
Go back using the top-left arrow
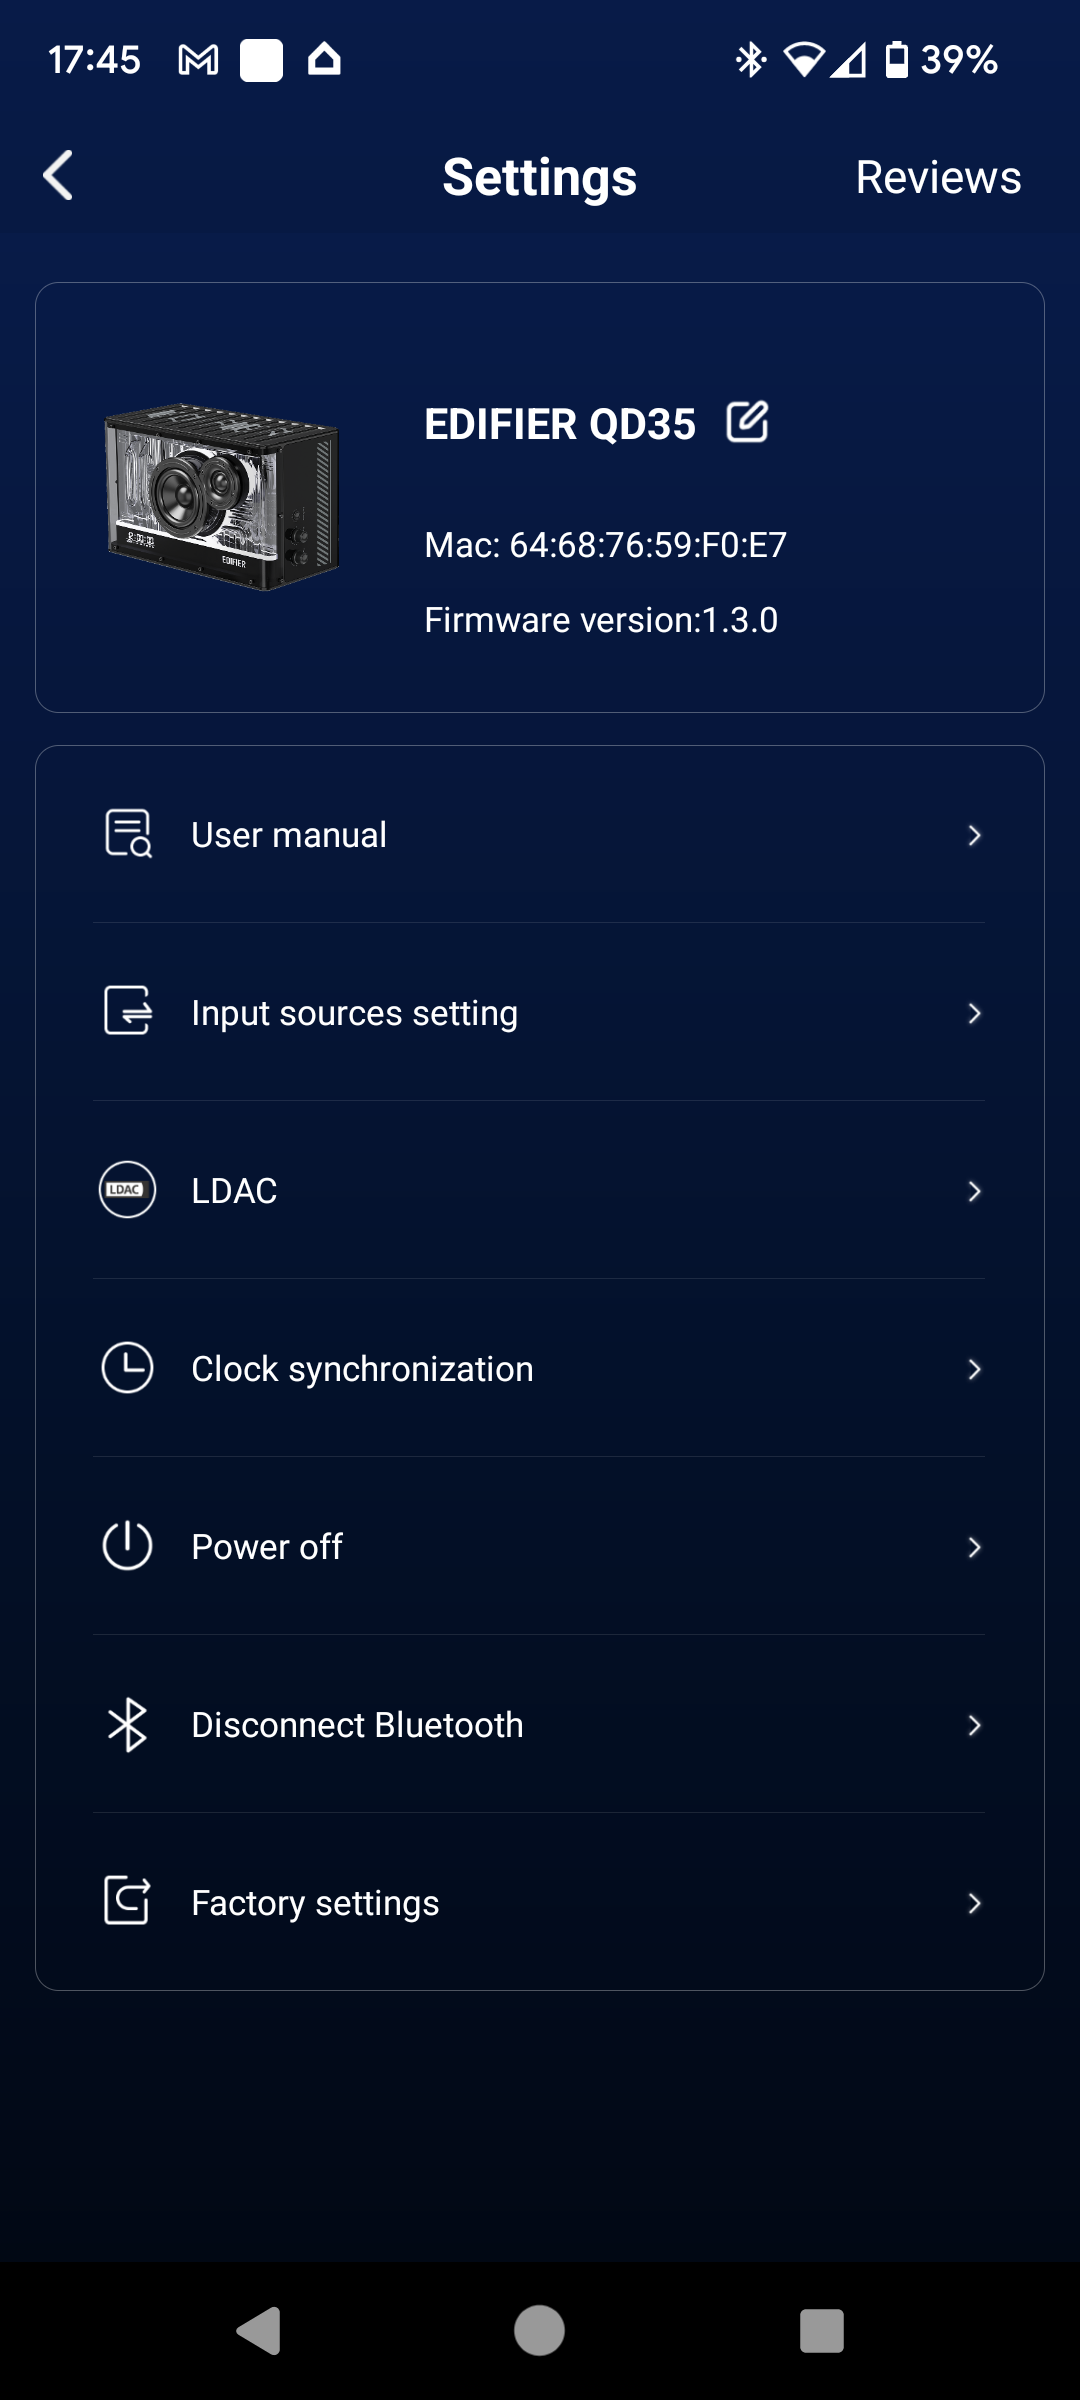click(x=58, y=176)
